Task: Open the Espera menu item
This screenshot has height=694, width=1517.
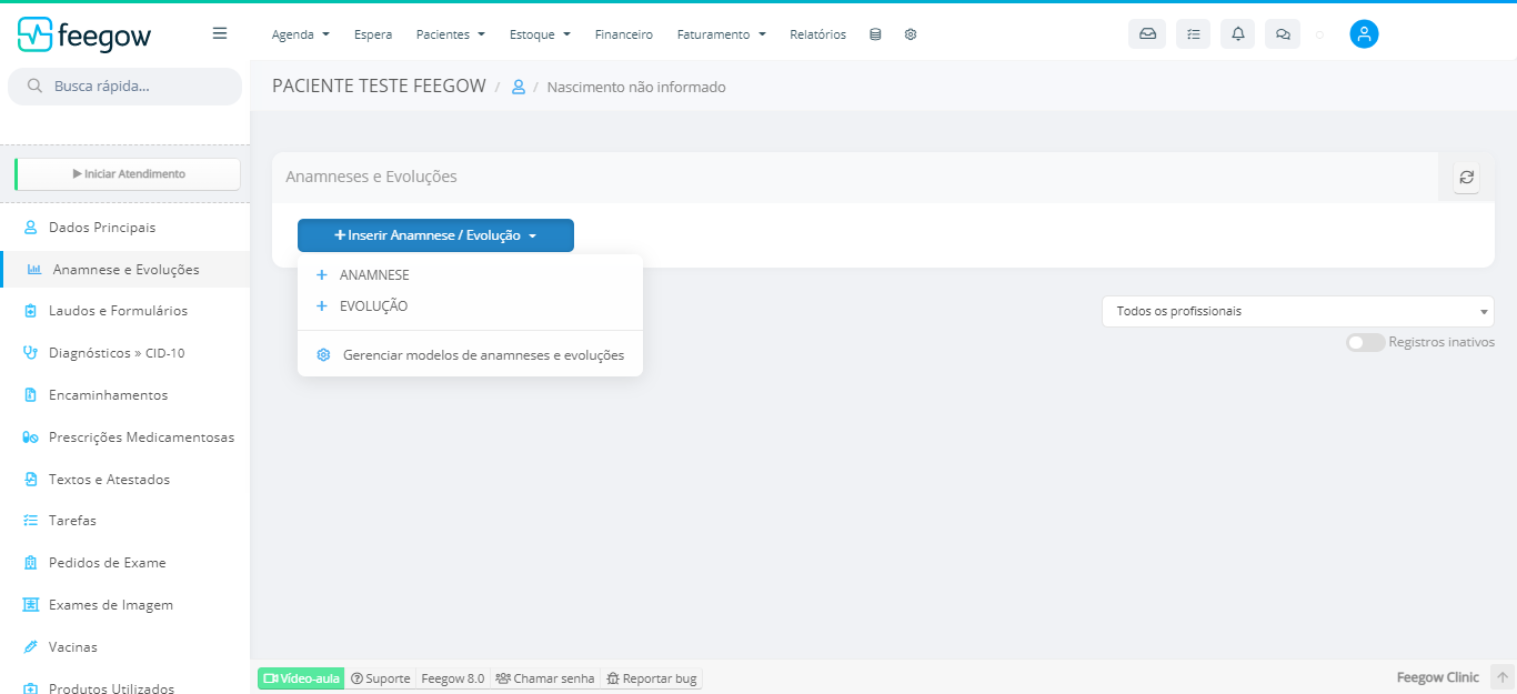Action: point(373,34)
